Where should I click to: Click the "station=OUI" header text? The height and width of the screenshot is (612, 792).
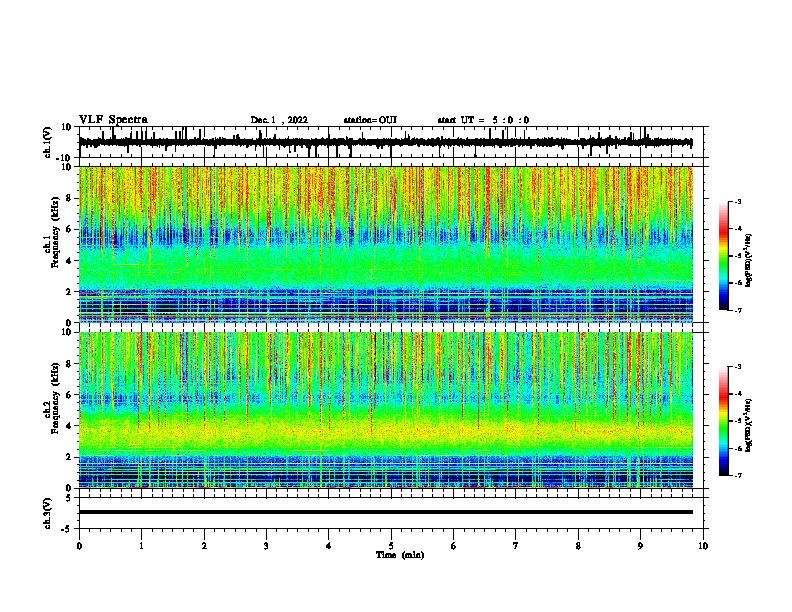[370, 120]
